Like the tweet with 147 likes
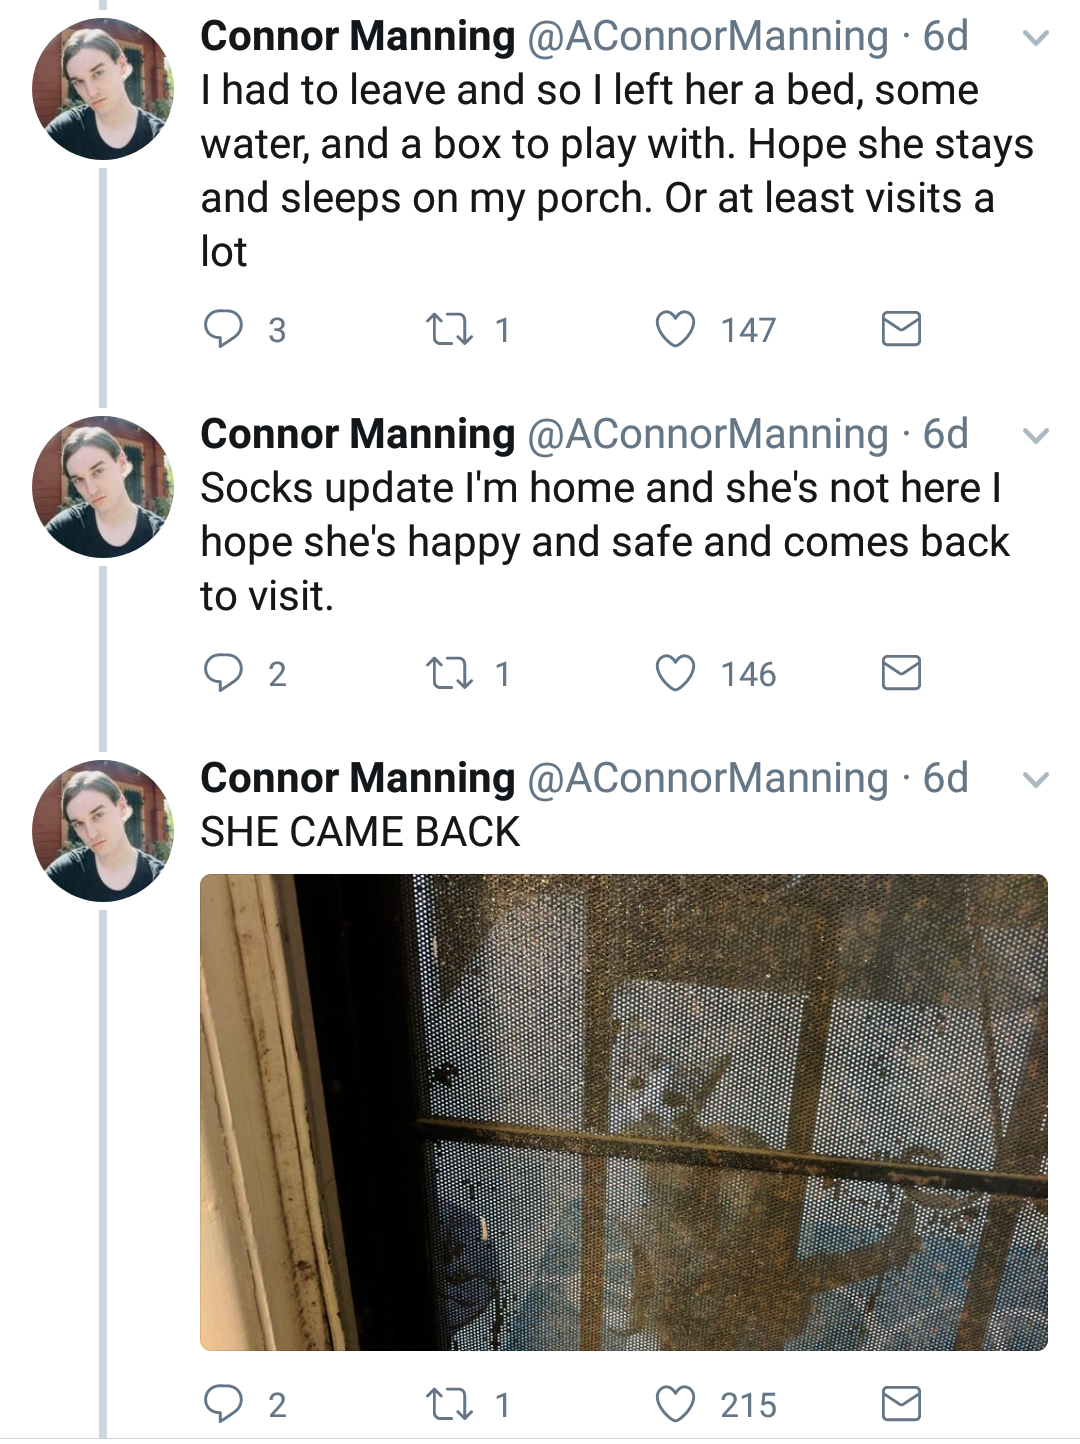1080x1444 pixels. click(x=676, y=329)
